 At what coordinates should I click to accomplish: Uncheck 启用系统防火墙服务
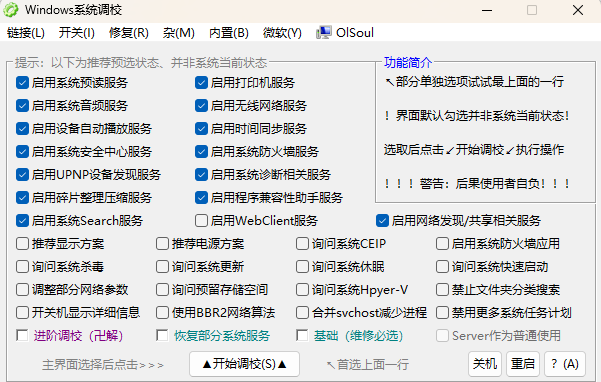(x=201, y=152)
